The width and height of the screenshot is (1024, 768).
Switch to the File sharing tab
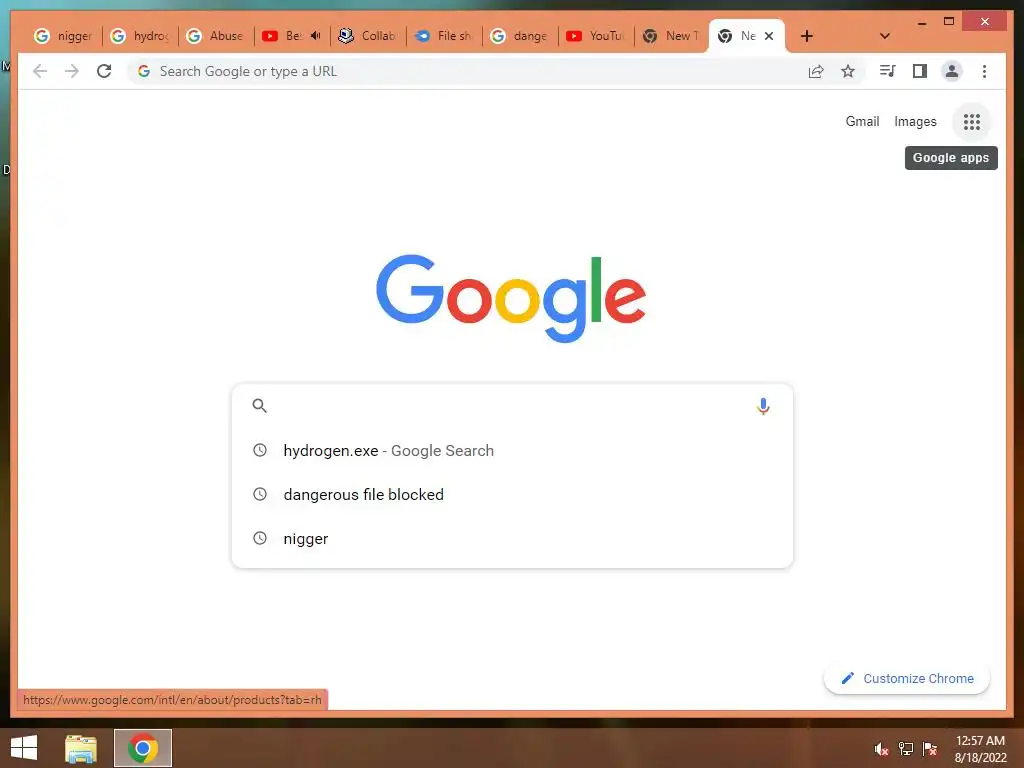pyautogui.click(x=444, y=36)
